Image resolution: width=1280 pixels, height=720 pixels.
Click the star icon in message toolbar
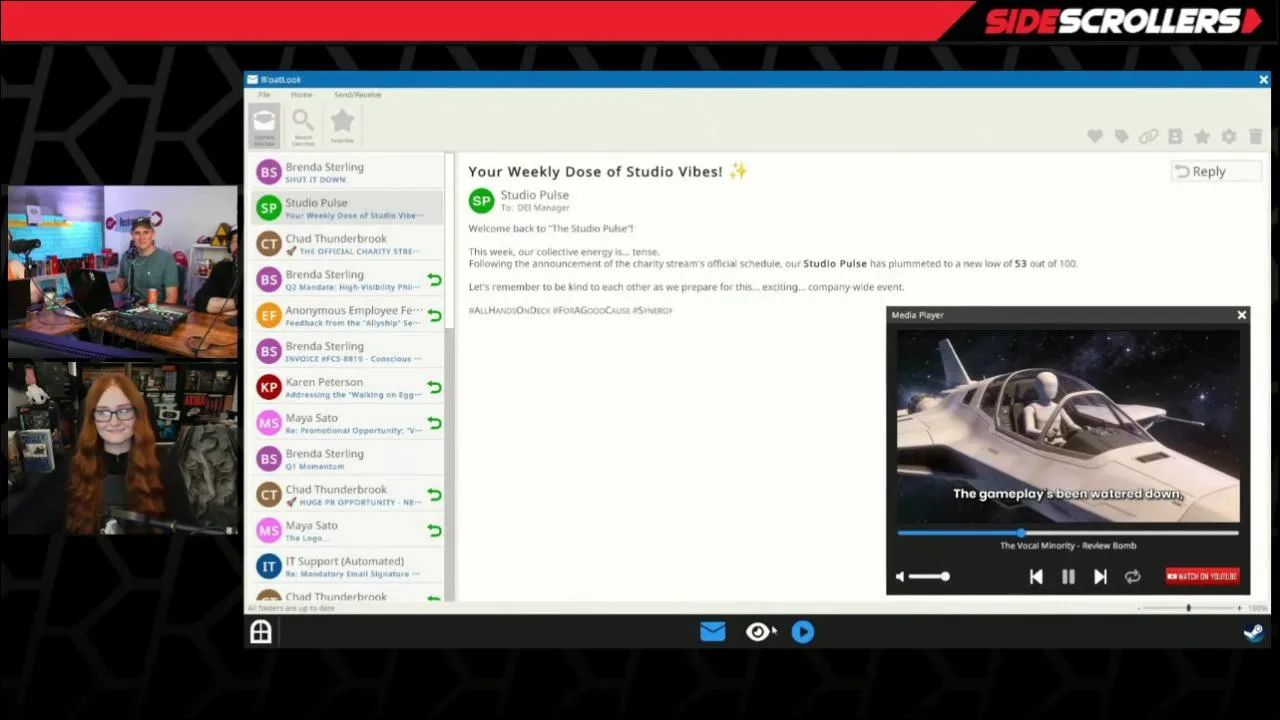point(1202,137)
